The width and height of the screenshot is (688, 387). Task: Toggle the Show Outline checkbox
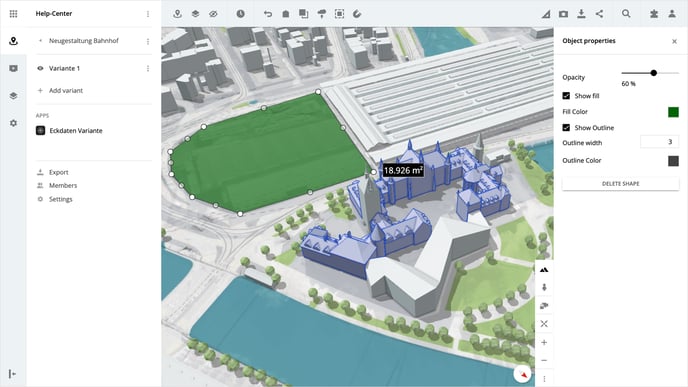point(566,128)
